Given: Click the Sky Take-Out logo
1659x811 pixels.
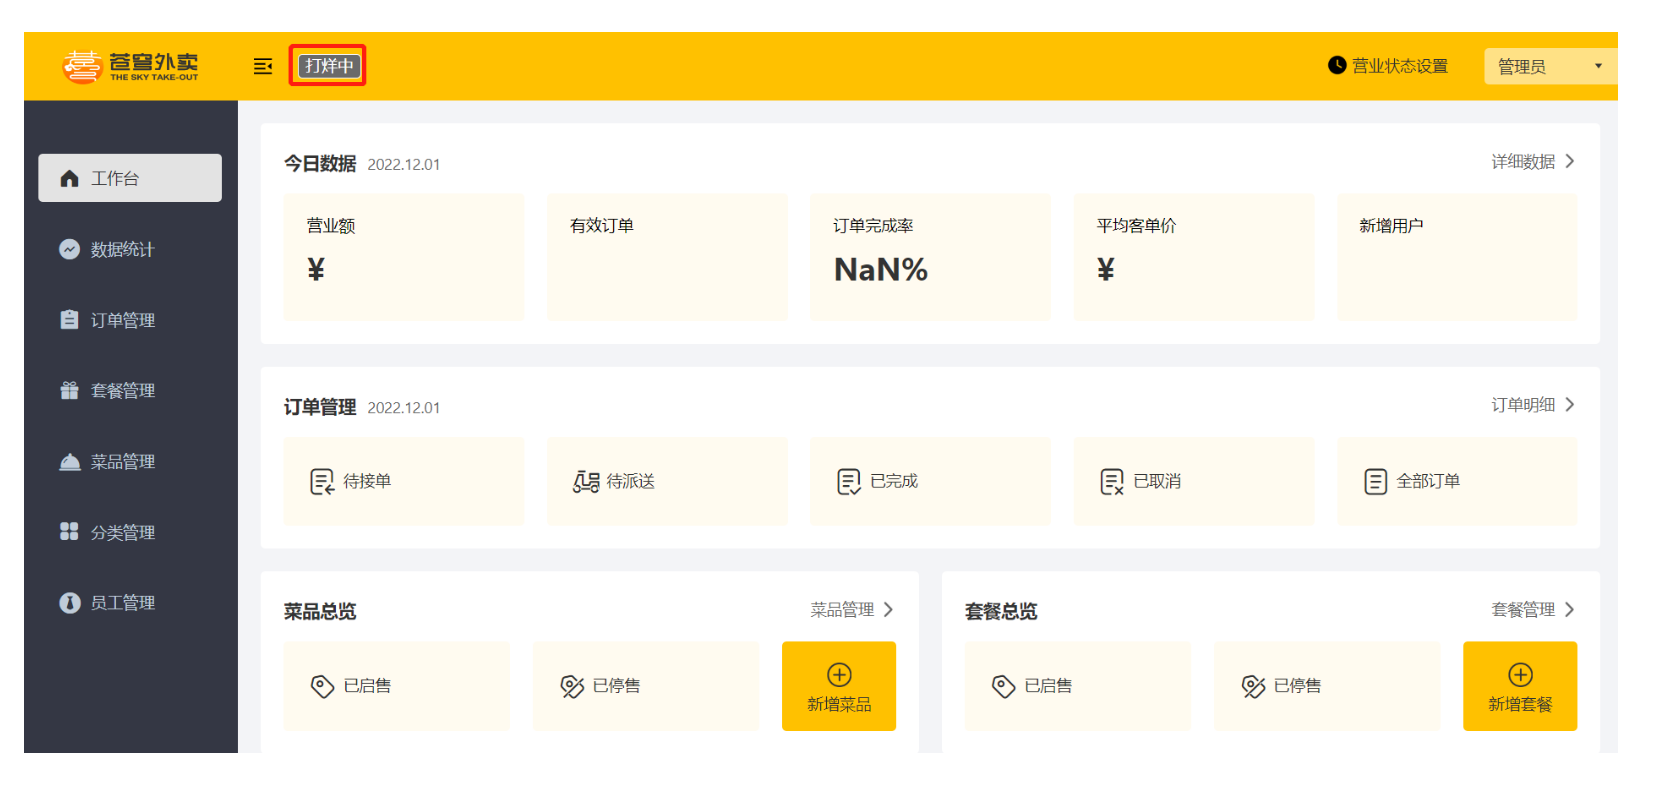Looking at the screenshot, I should point(130,66).
